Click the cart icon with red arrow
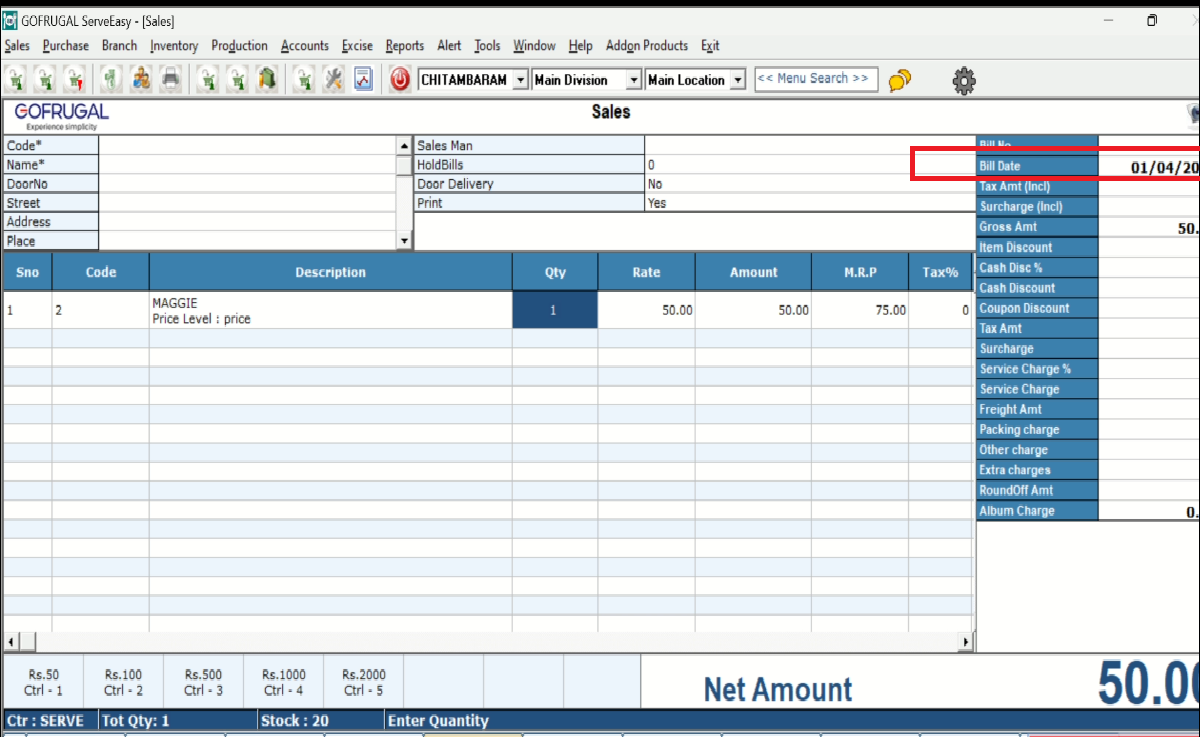1200x755 pixels. tap(76, 79)
